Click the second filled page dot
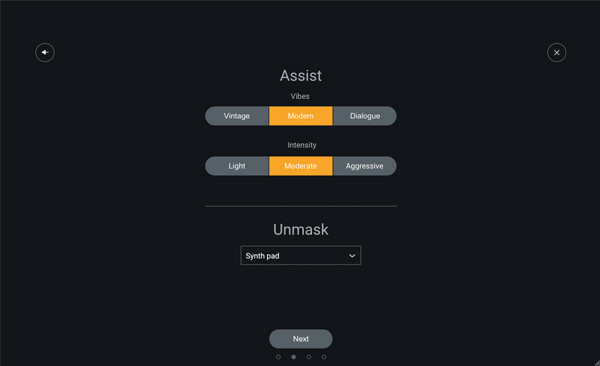Image resolution: width=600 pixels, height=366 pixels. (293, 357)
